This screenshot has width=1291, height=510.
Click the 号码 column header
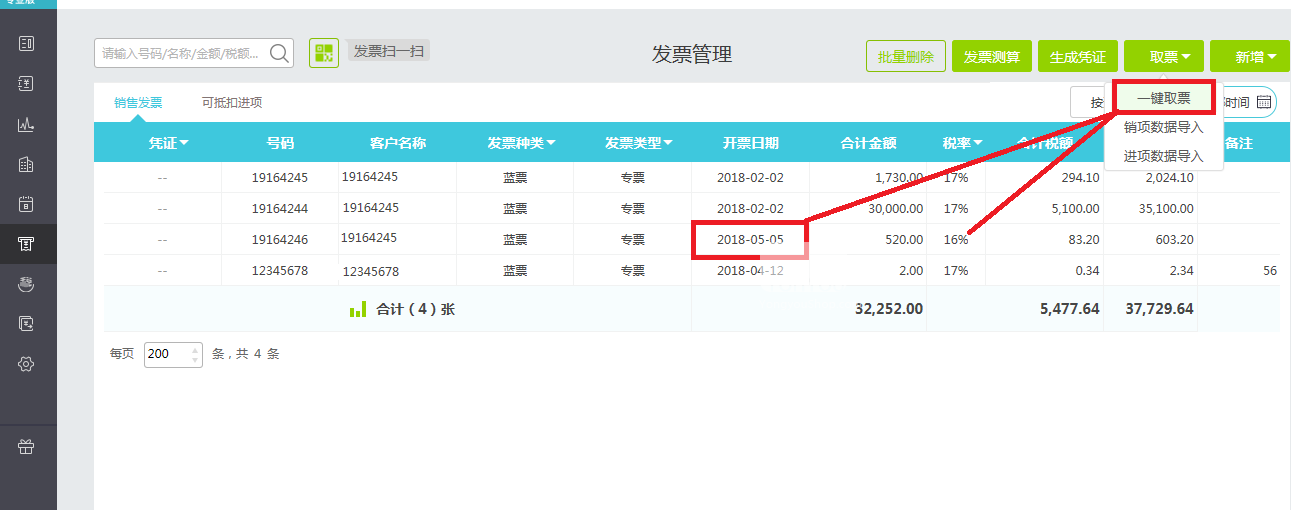pos(280,143)
